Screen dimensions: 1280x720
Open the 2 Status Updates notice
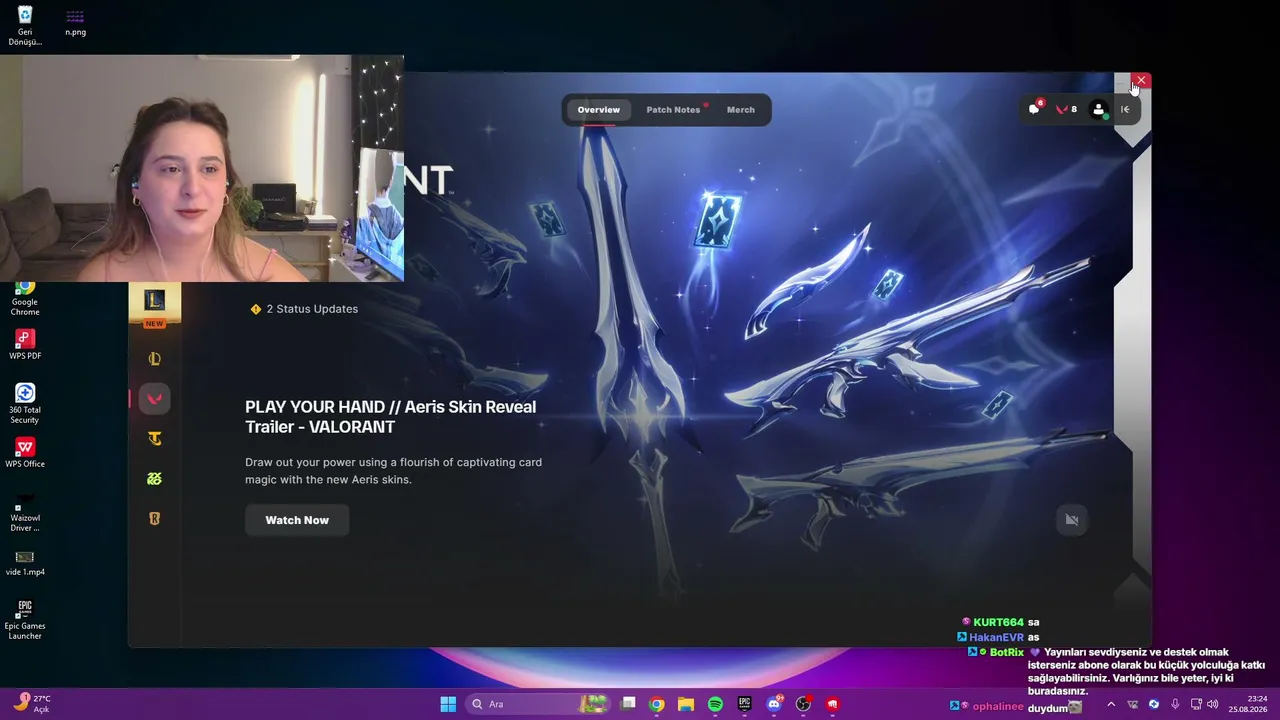pyautogui.click(x=304, y=309)
